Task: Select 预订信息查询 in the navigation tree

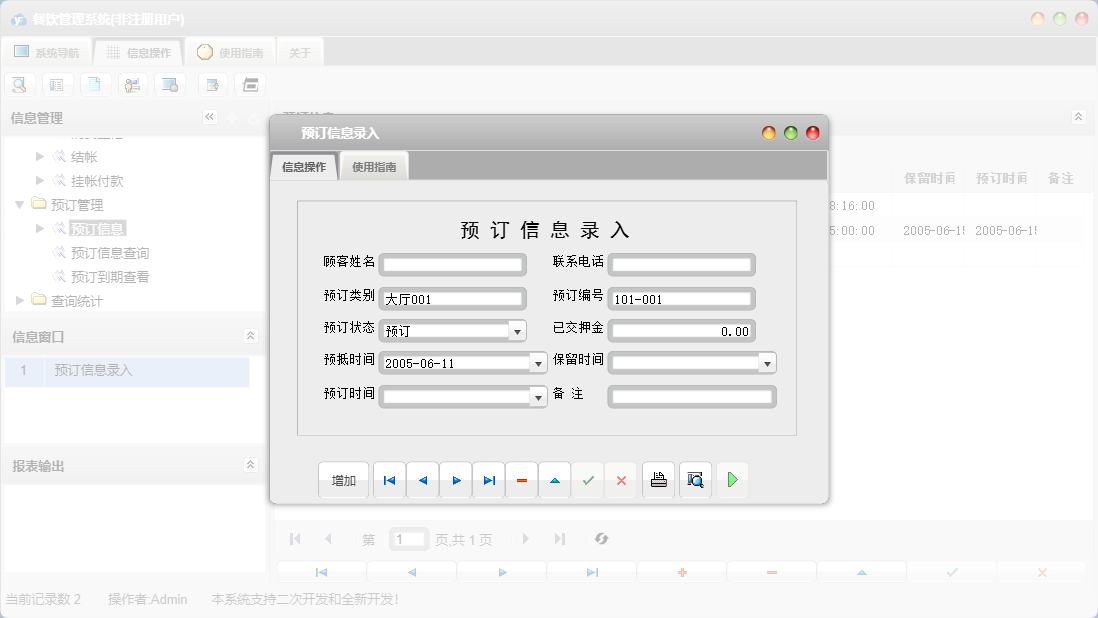Action: [110, 252]
